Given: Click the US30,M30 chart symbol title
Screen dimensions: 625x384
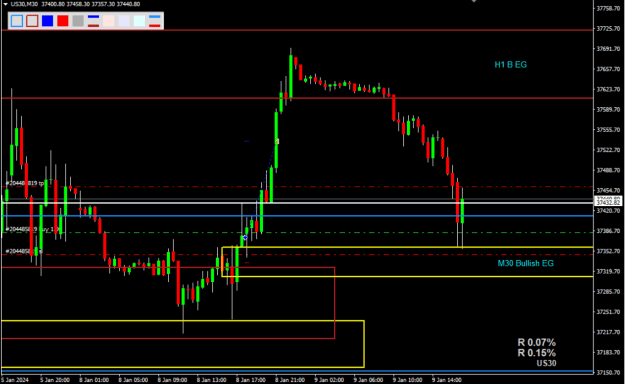Looking at the screenshot, I should pyautogui.click(x=24, y=4).
